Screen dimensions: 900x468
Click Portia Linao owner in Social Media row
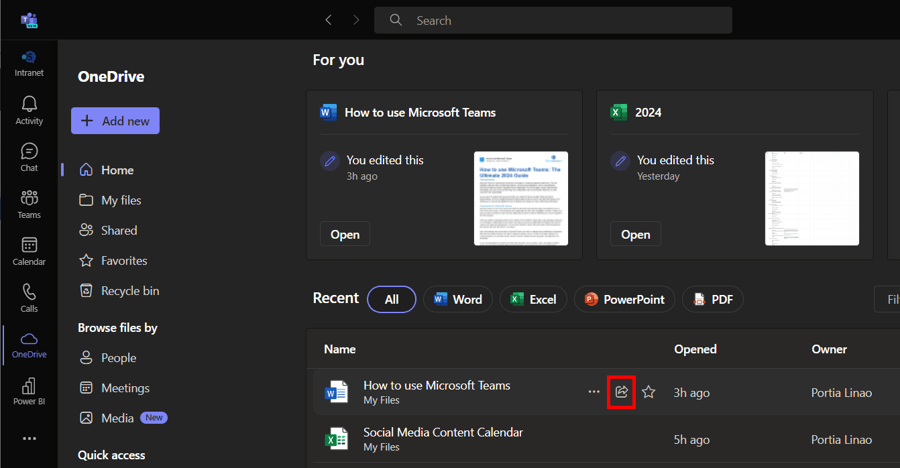841,440
